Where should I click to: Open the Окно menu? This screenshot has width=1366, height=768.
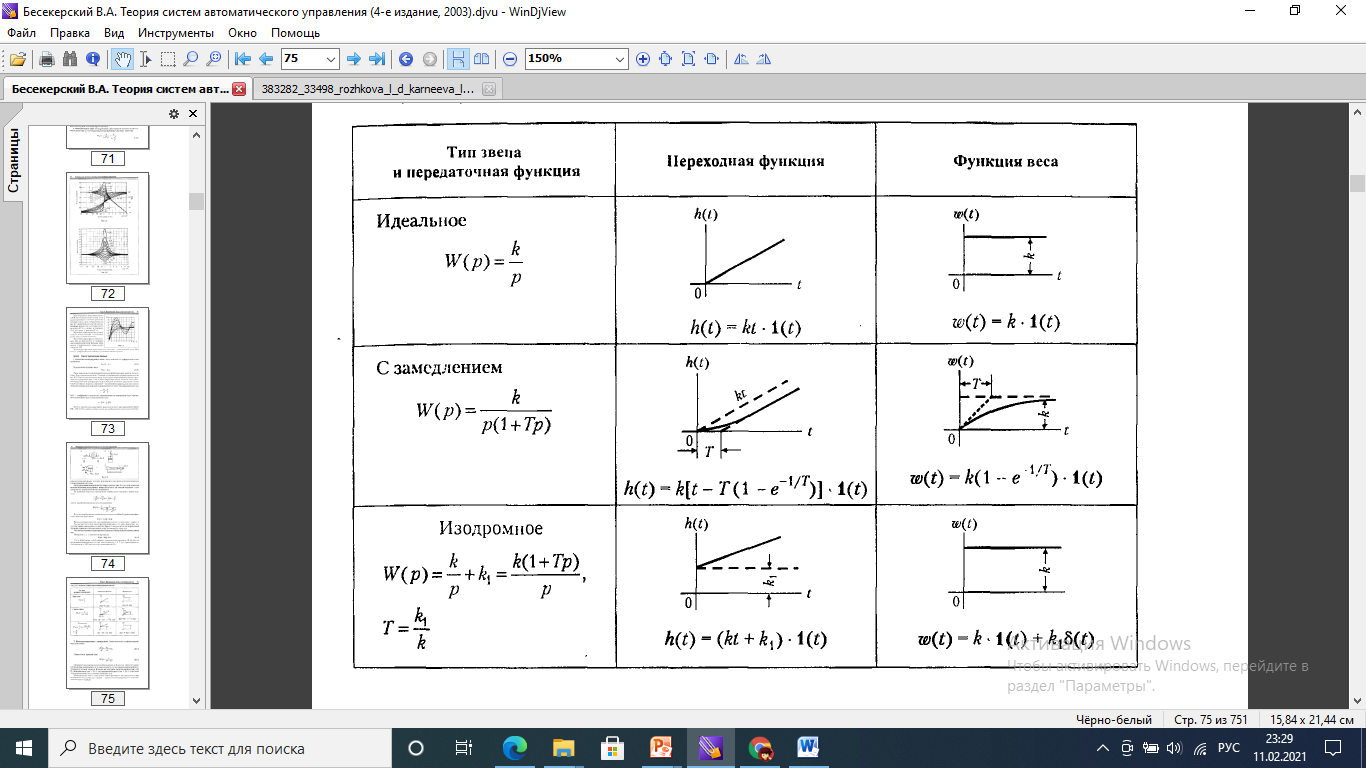click(243, 33)
